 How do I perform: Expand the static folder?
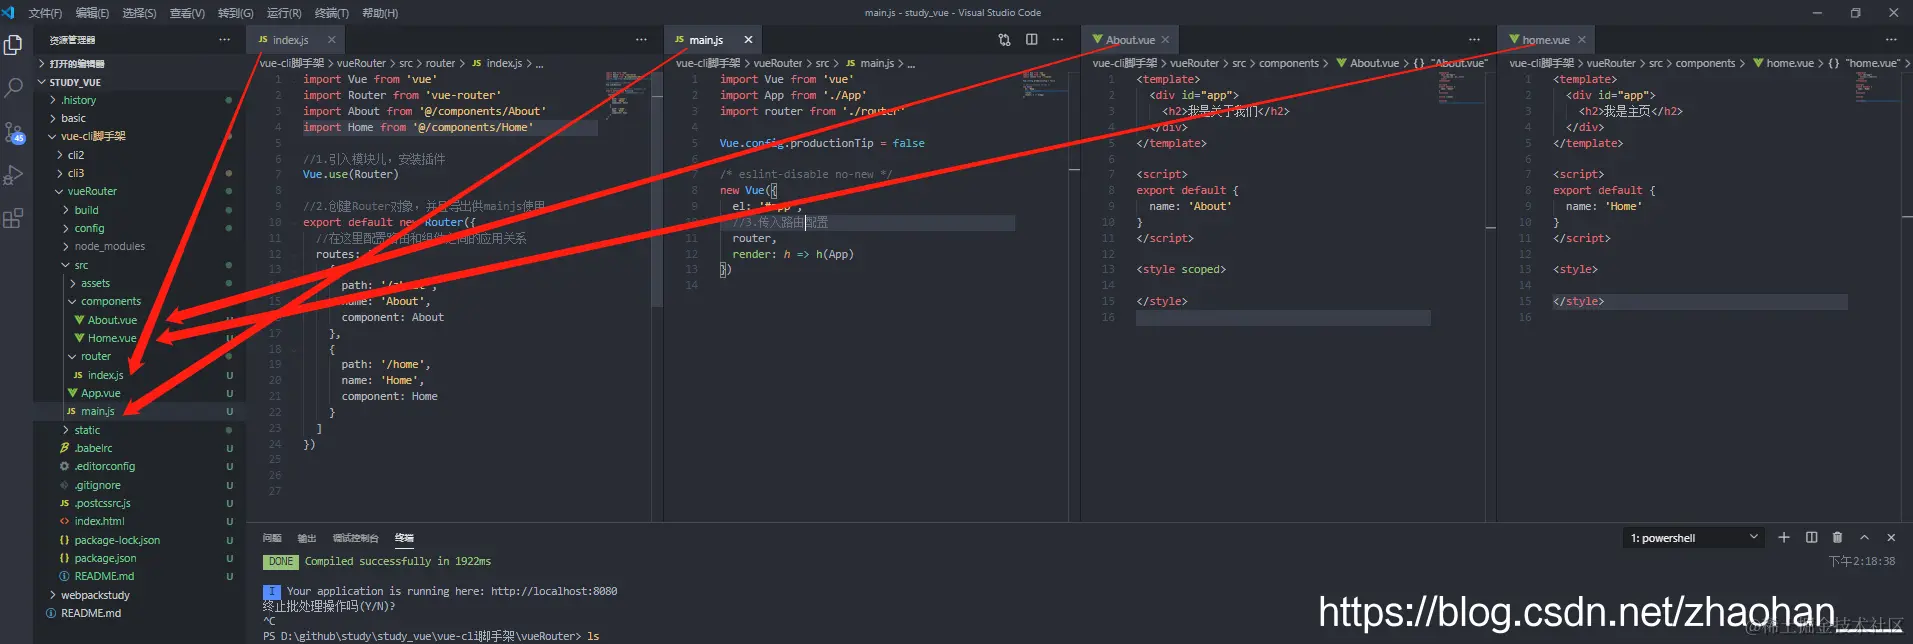139,430
